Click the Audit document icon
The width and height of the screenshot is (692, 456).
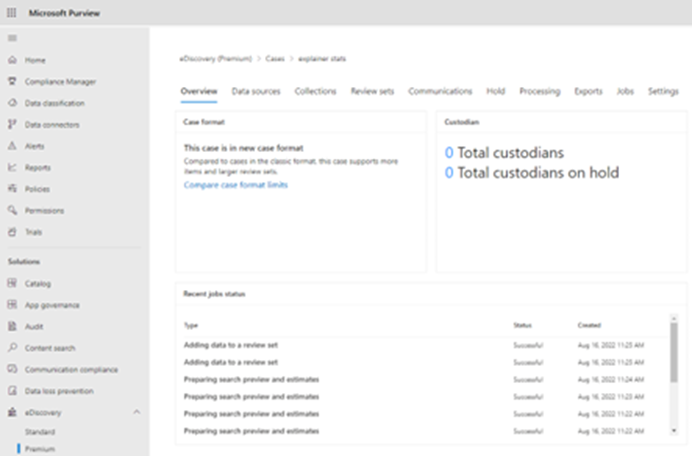12,326
